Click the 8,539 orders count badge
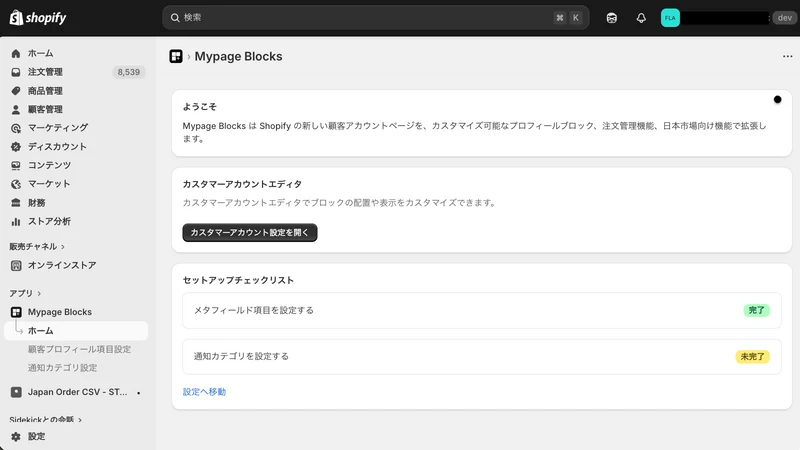The width and height of the screenshot is (800, 450). (x=129, y=72)
